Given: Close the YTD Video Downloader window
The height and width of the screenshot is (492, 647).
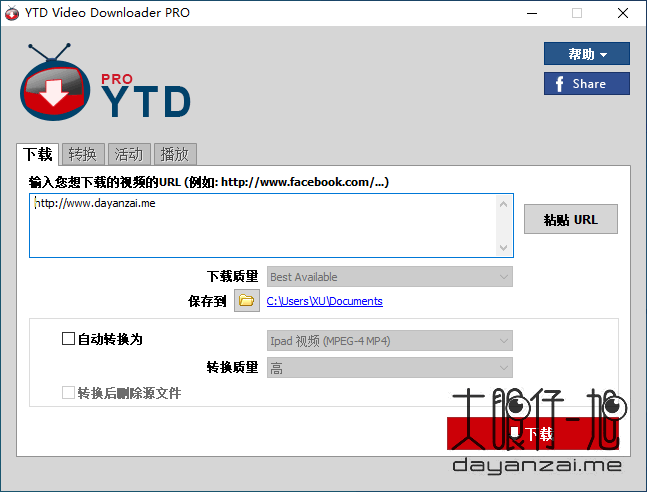Looking at the screenshot, I should pos(623,13).
